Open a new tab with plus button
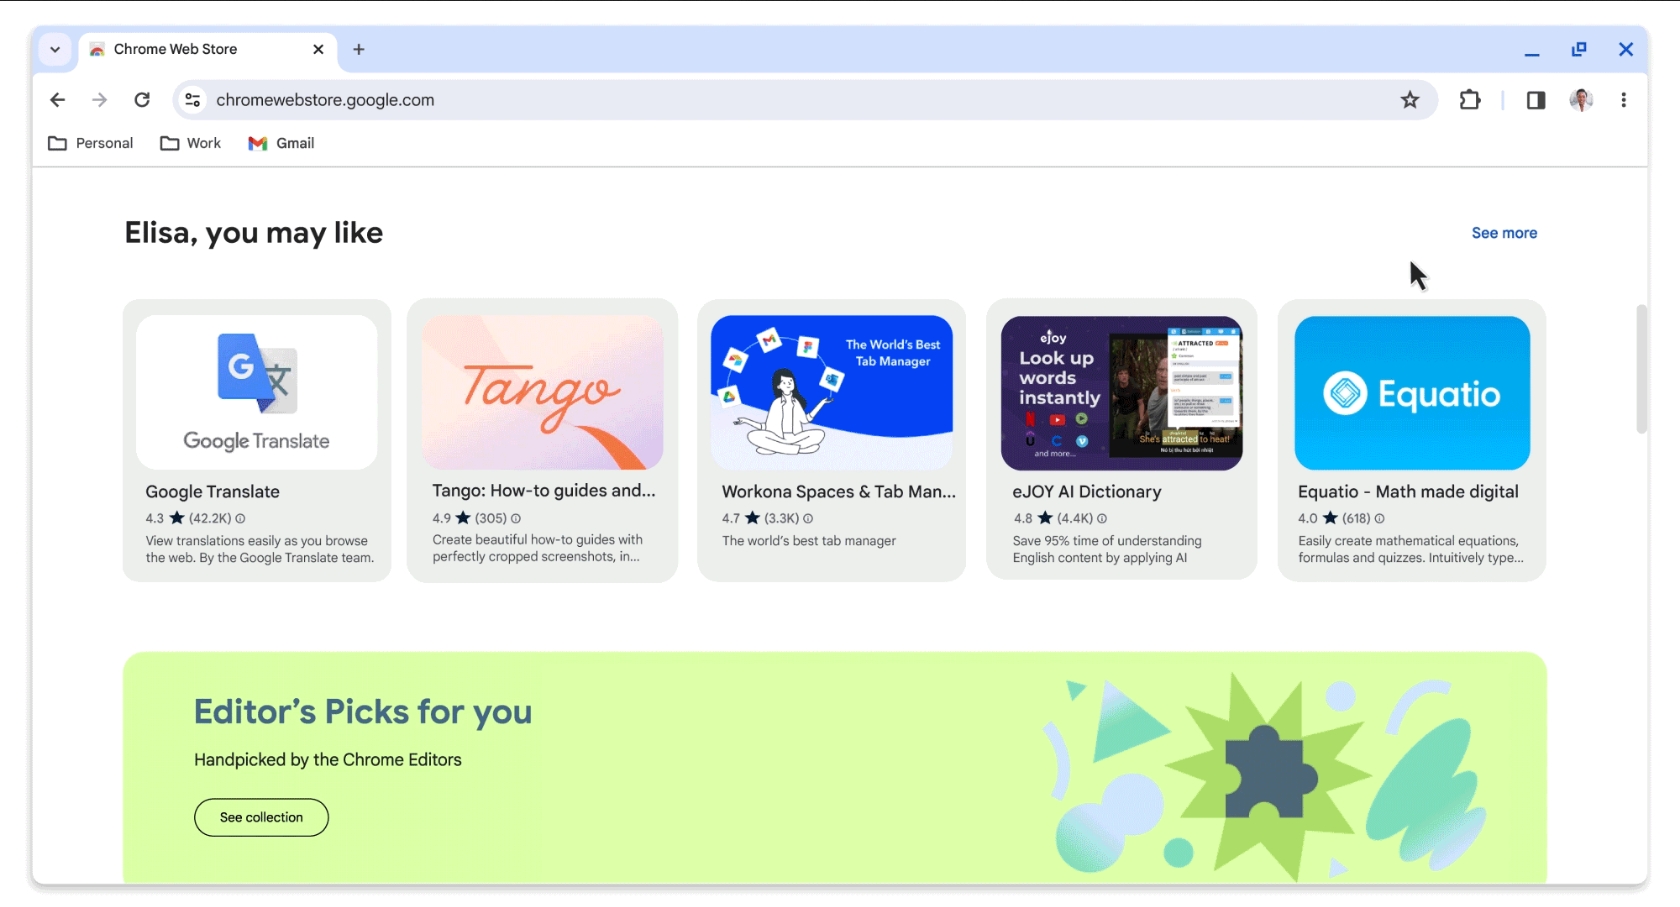The width and height of the screenshot is (1680, 907). pos(359,49)
